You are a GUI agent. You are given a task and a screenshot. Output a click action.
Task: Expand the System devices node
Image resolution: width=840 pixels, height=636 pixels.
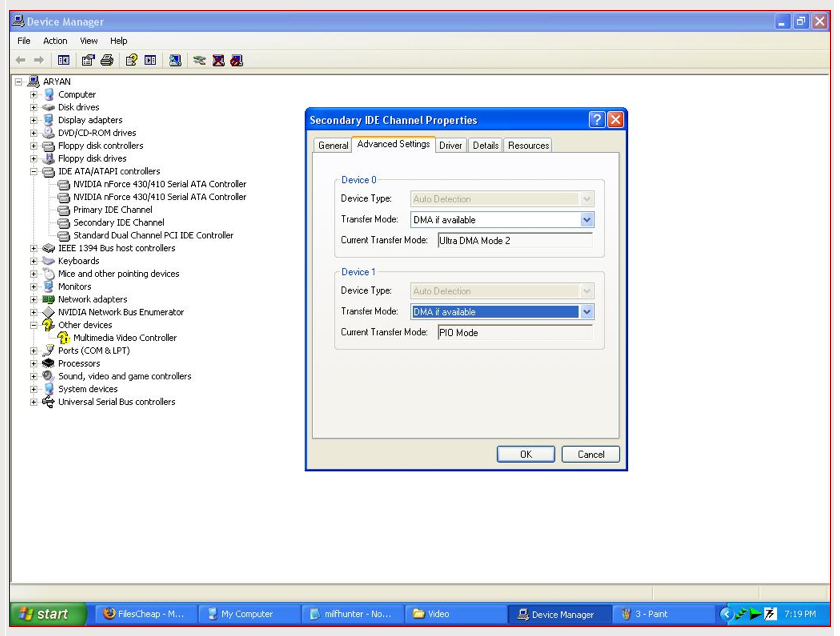click(34, 389)
